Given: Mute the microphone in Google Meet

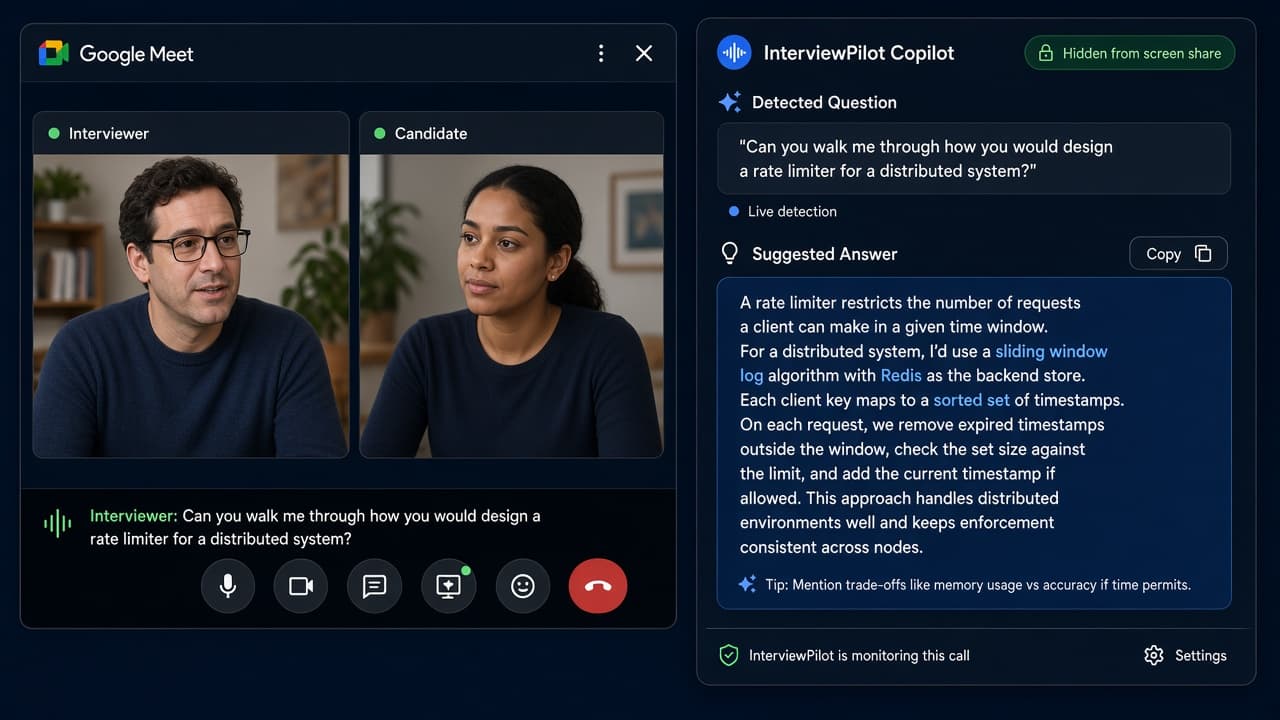Looking at the screenshot, I should tap(228, 586).
